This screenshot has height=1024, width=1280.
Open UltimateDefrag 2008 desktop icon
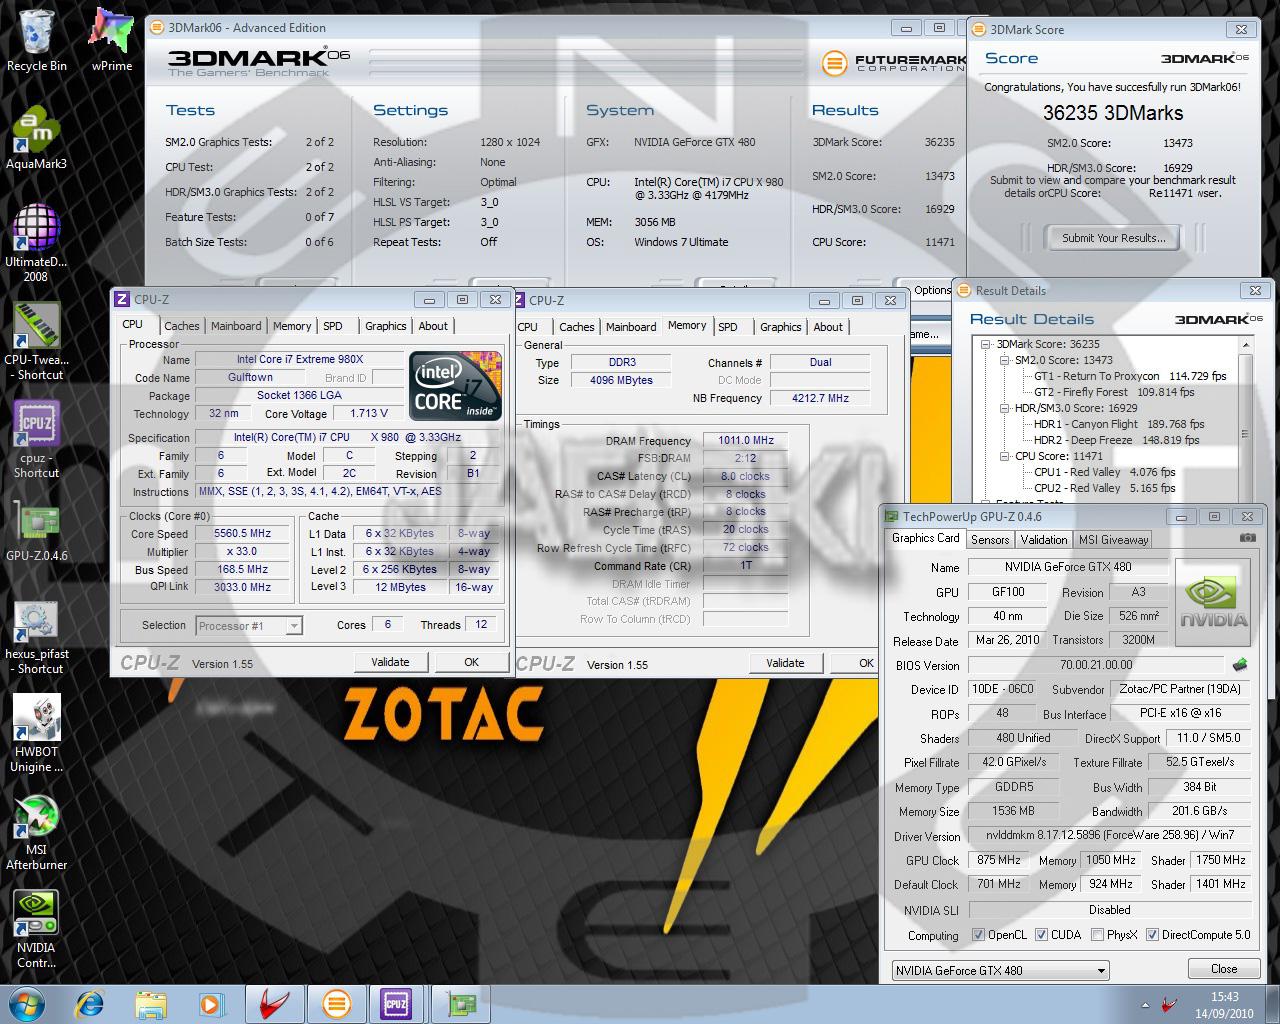coord(37,242)
